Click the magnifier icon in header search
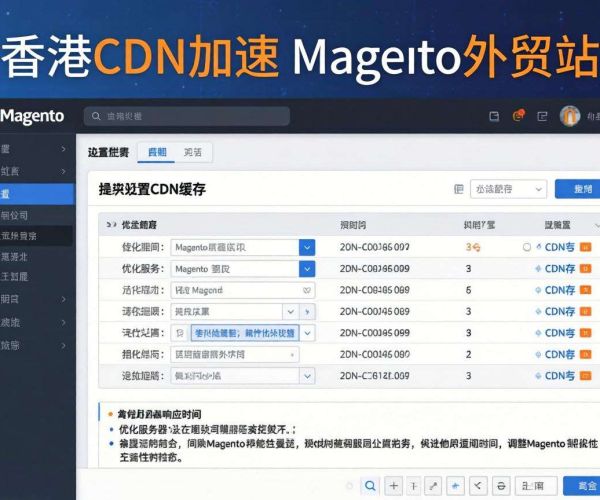The height and width of the screenshot is (500, 600). [x=96, y=116]
